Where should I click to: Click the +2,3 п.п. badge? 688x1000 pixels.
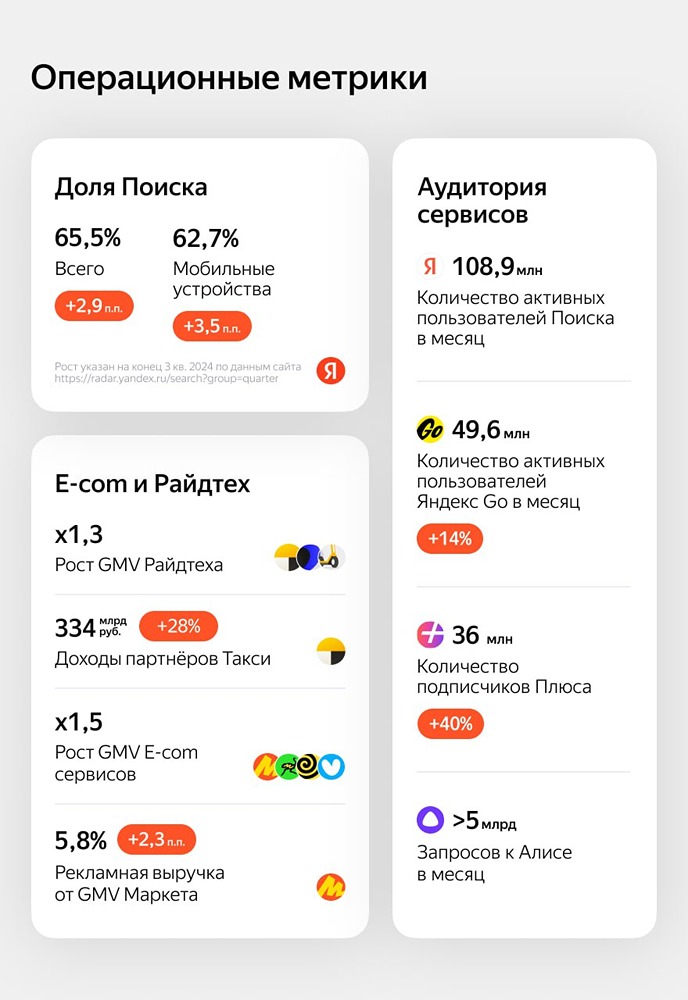[x=156, y=840]
